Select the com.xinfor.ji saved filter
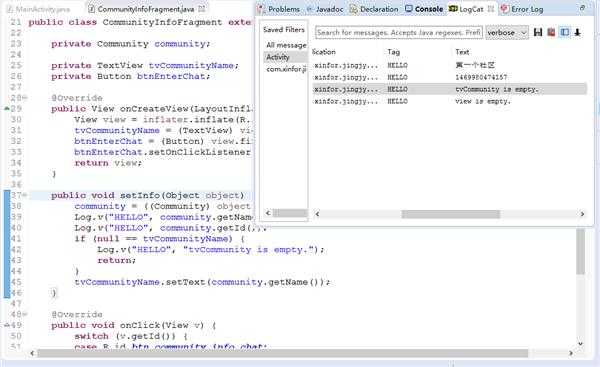The height and width of the screenshot is (367, 600). (286, 69)
